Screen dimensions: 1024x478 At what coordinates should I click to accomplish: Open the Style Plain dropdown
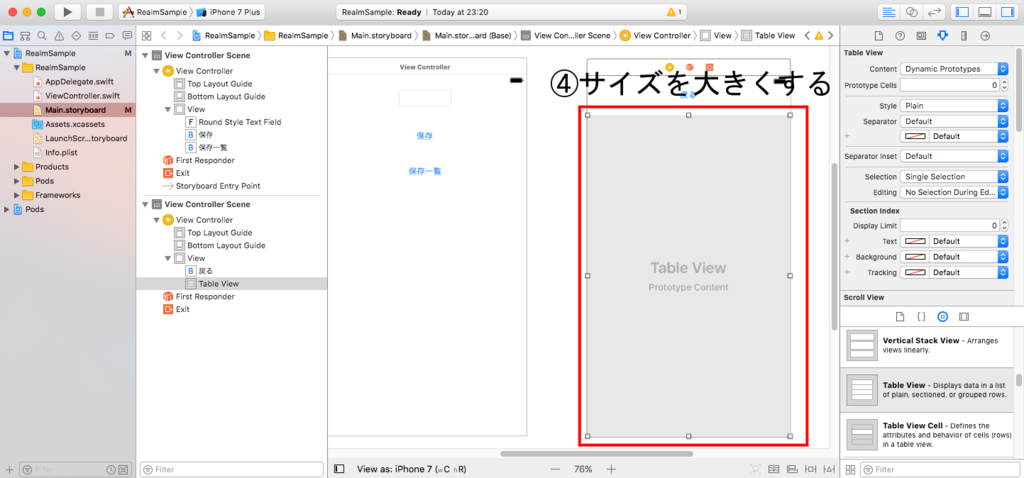tap(954, 105)
